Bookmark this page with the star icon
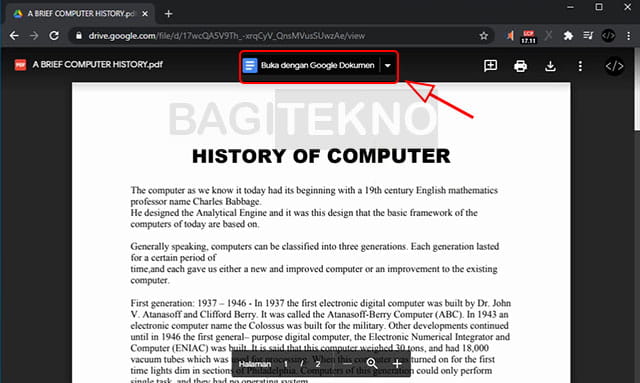The height and width of the screenshot is (383, 640). point(484,36)
